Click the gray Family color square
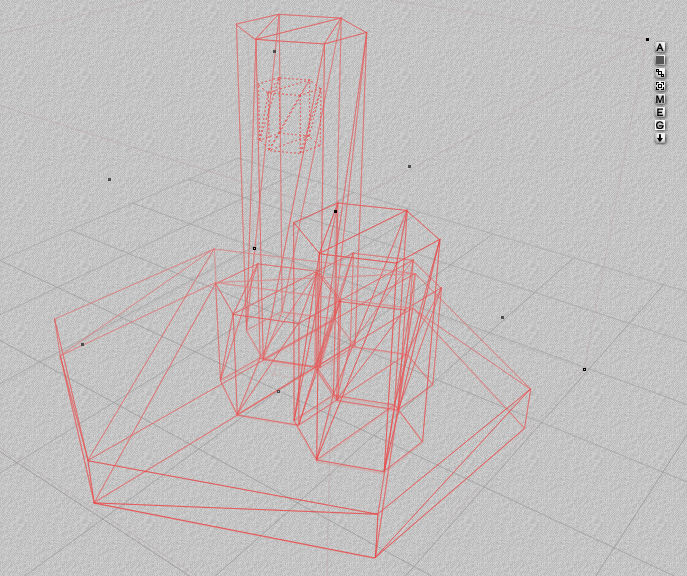Image resolution: width=687 pixels, height=576 pixels. [x=660, y=60]
